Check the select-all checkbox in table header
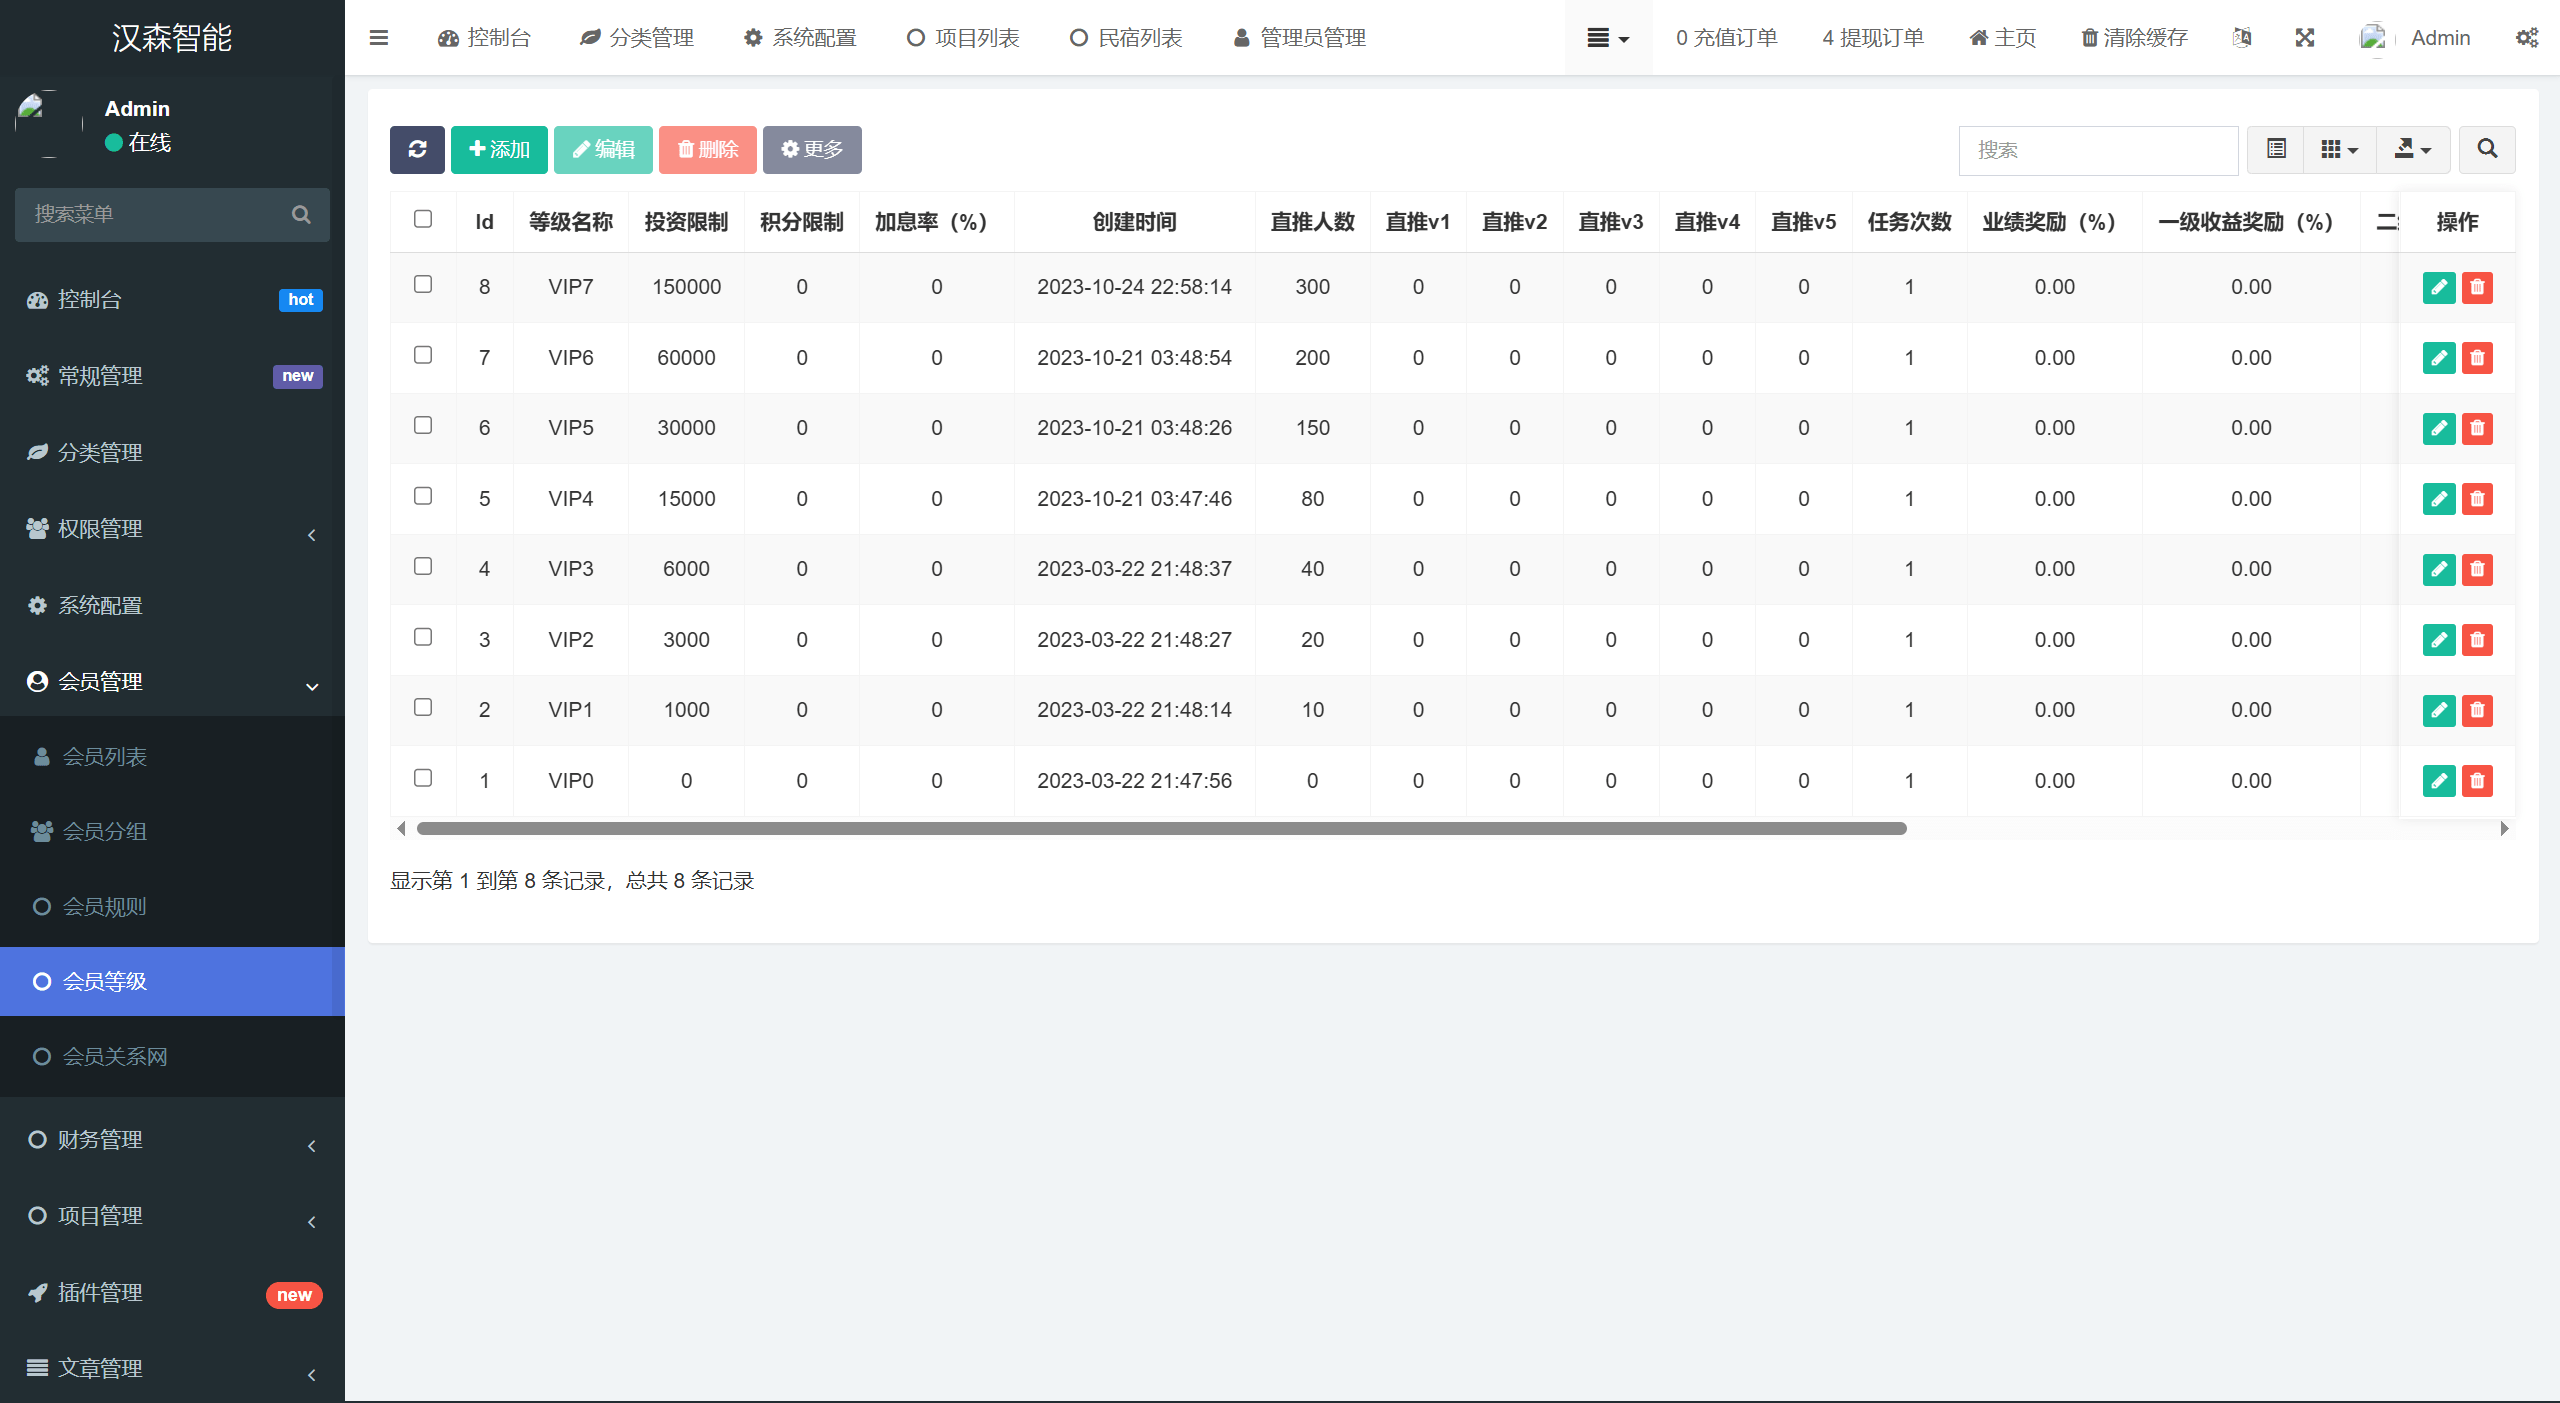 pyautogui.click(x=423, y=219)
